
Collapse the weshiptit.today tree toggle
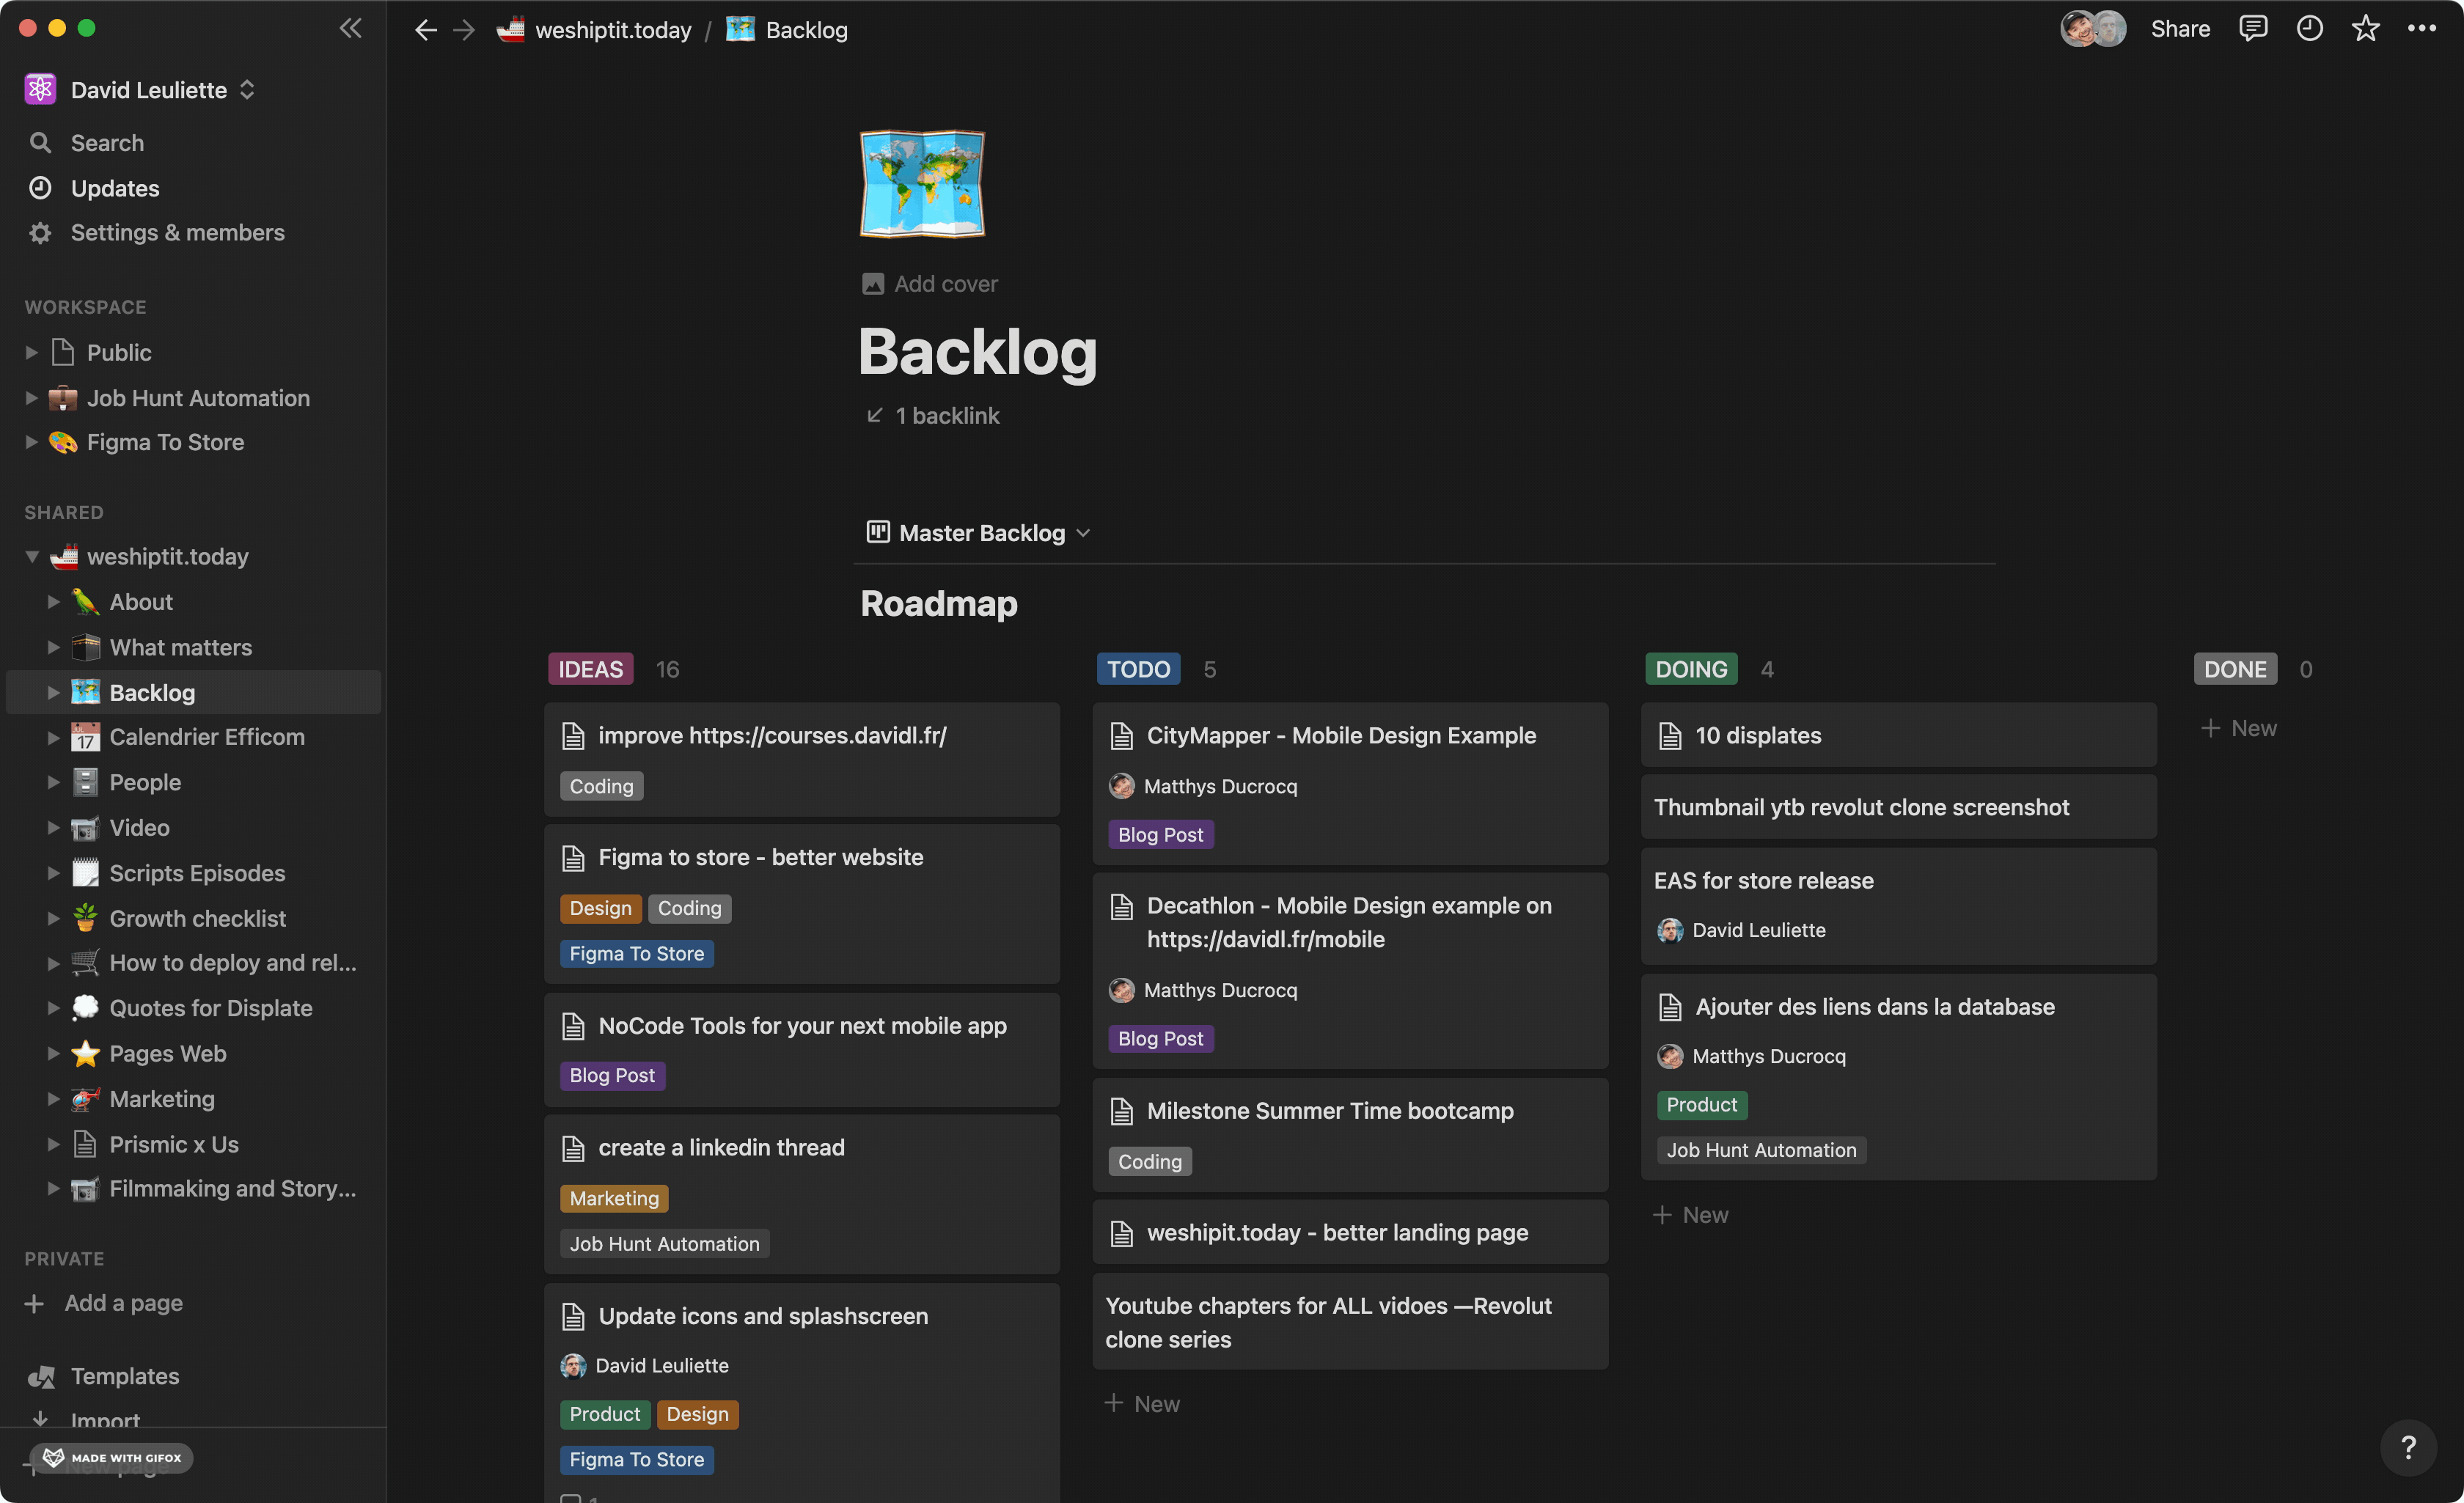coord(32,557)
